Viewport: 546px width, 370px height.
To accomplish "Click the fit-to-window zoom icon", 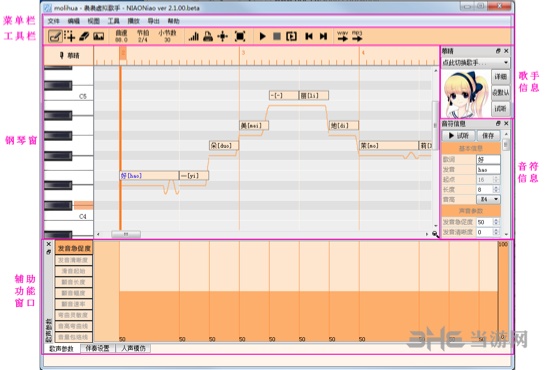I will tap(240, 36).
